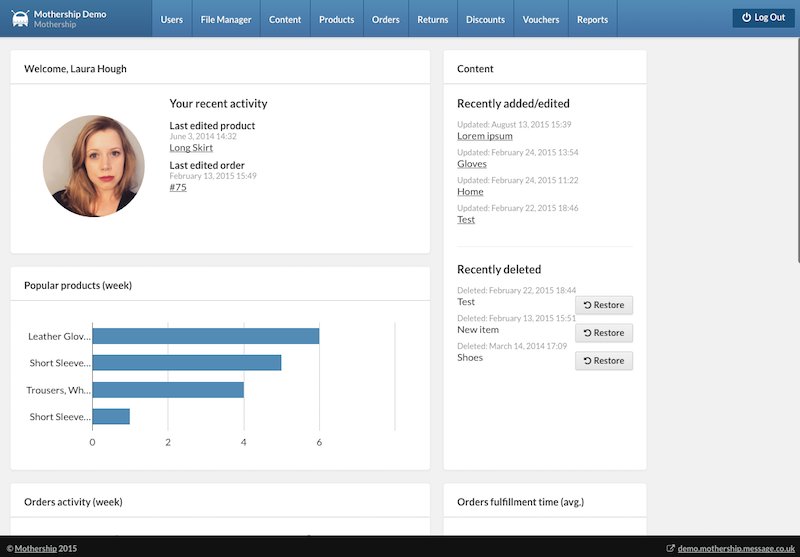The width and height of the screenshot is (800, 557).
Task: Open the Products menu item
Action: [x=337, y=19]
